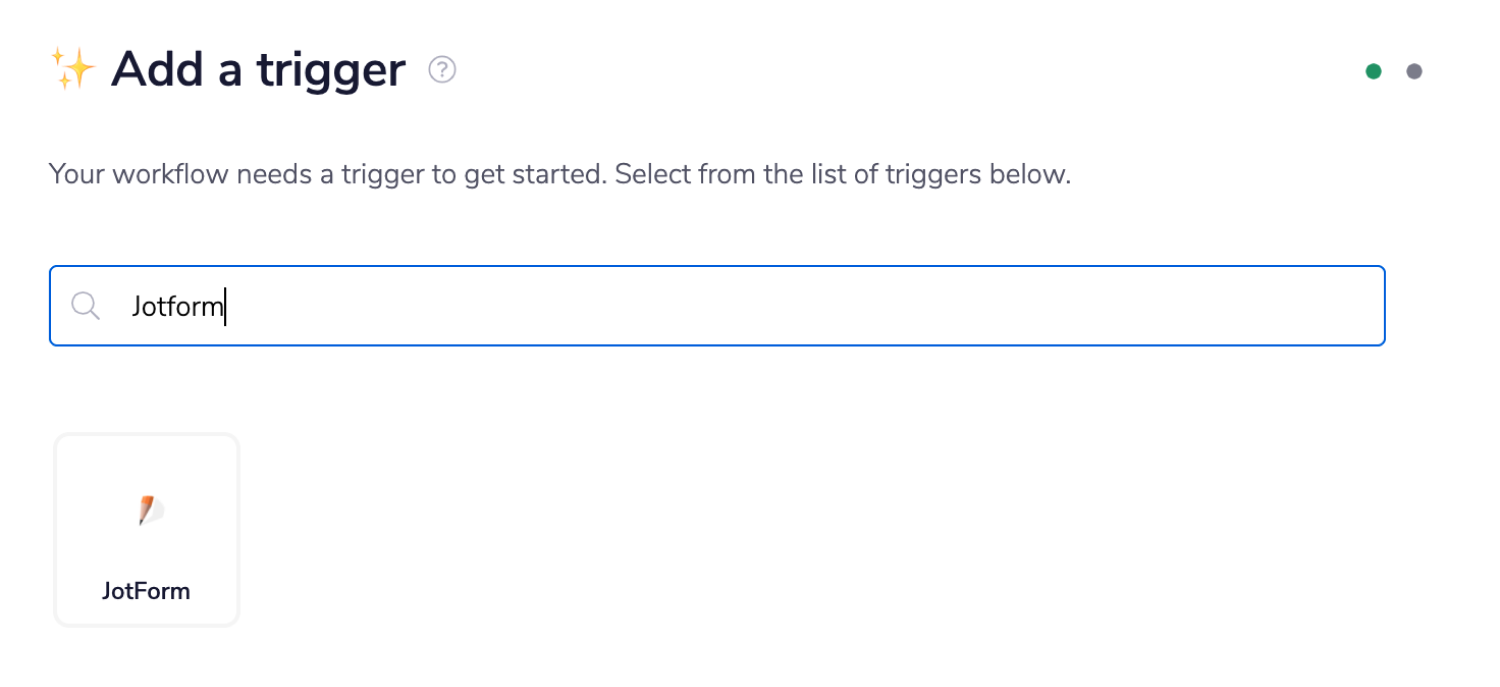Switch to the inactive gray step
Screen dimensions: 1500x687
point(1414,71)
